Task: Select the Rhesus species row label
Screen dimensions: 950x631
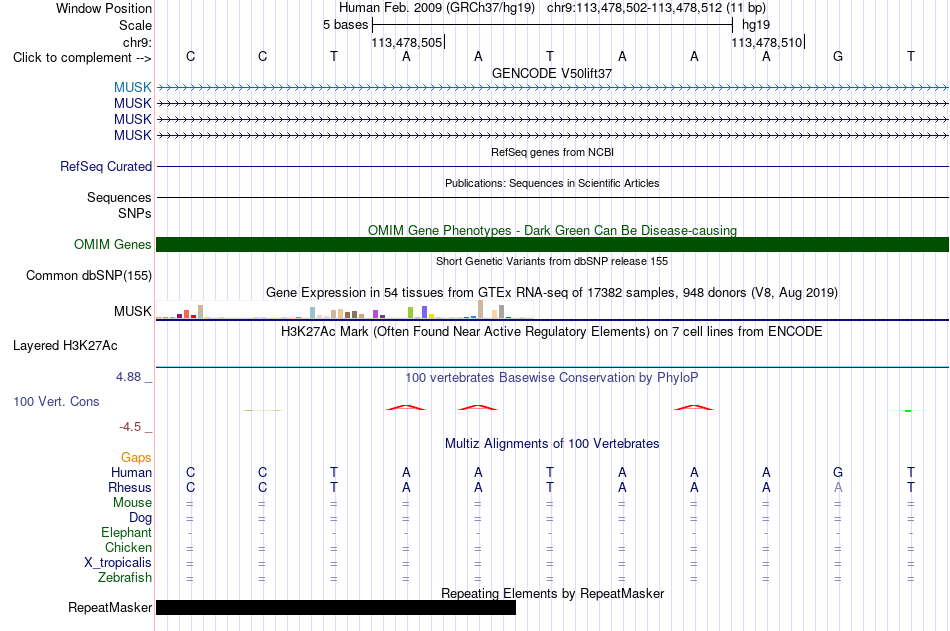Action: coord(130,487)
